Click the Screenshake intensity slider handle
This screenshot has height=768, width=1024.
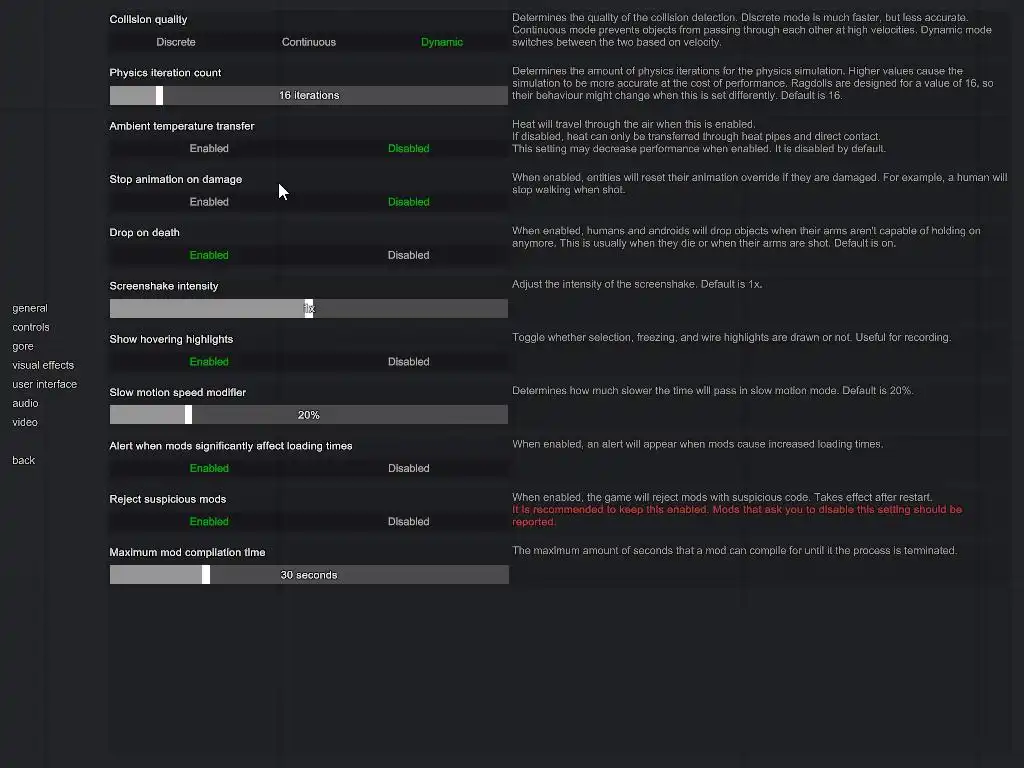309,309
